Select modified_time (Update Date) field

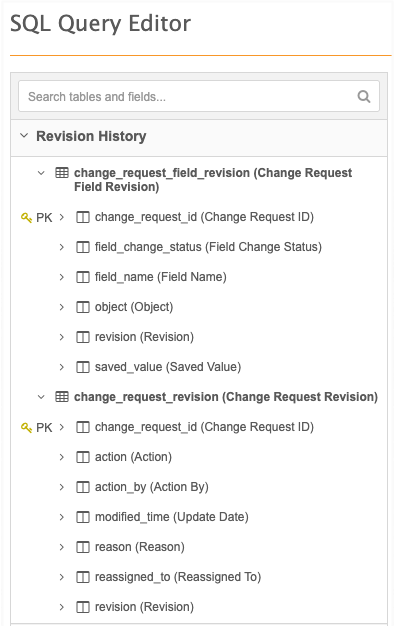click(172, 517)
